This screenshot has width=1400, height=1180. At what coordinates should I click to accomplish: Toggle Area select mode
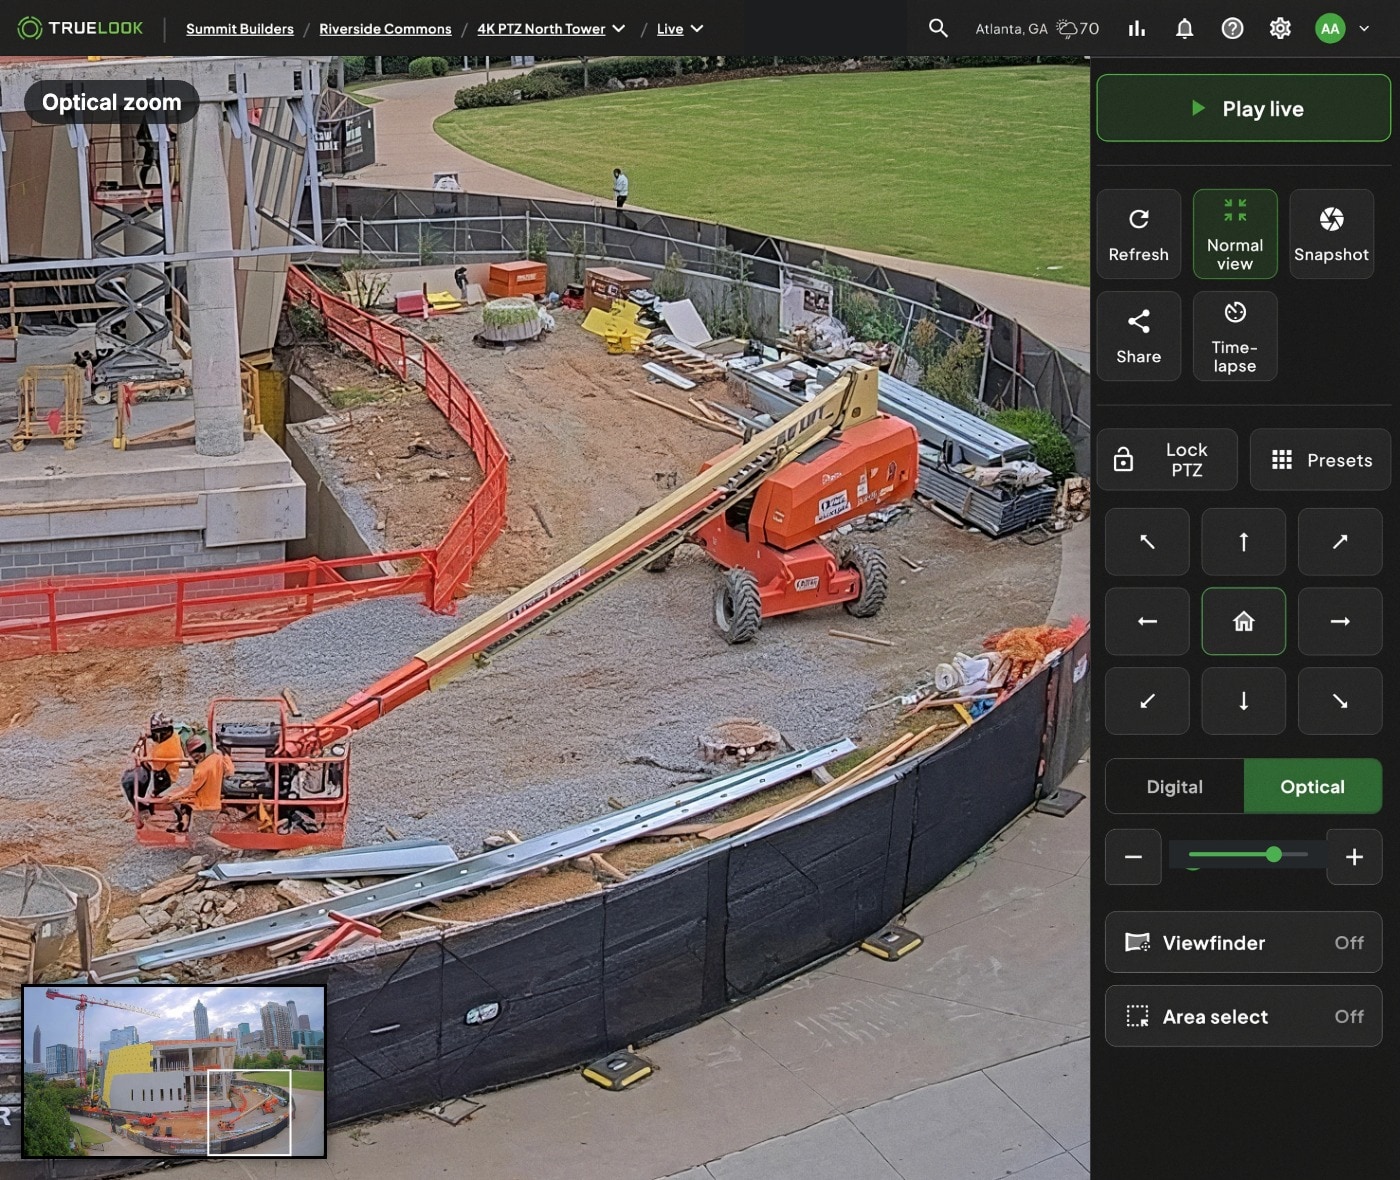(1244, 1016)
